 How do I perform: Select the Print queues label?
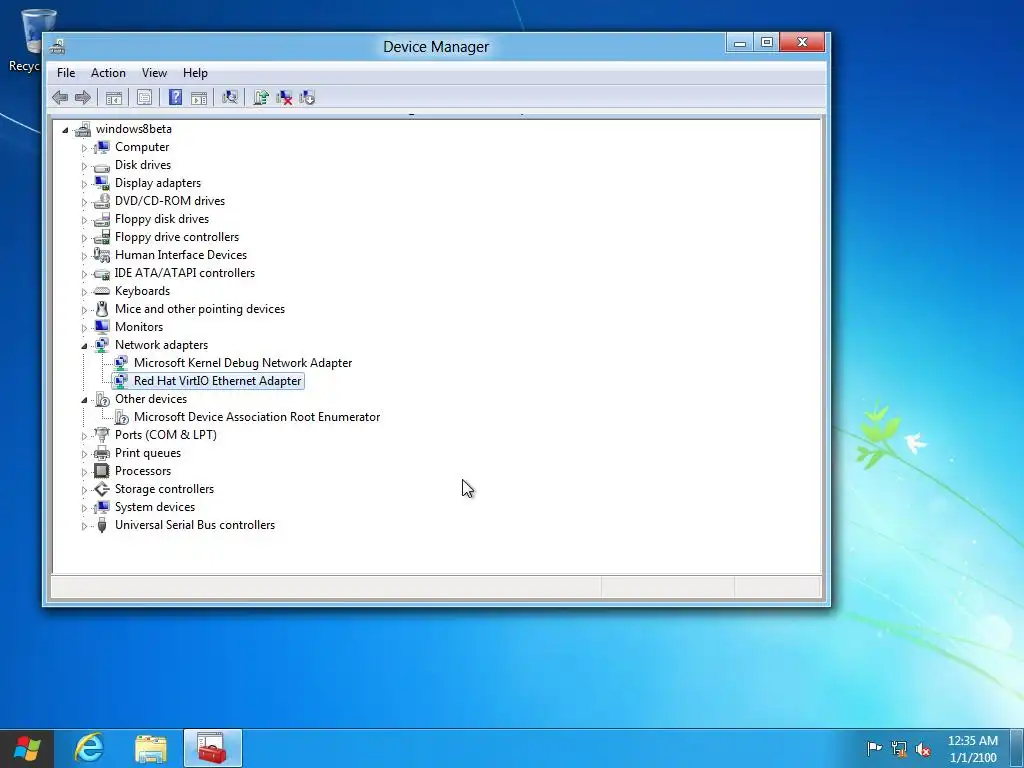pyautogui.click(x=148, y=453)
